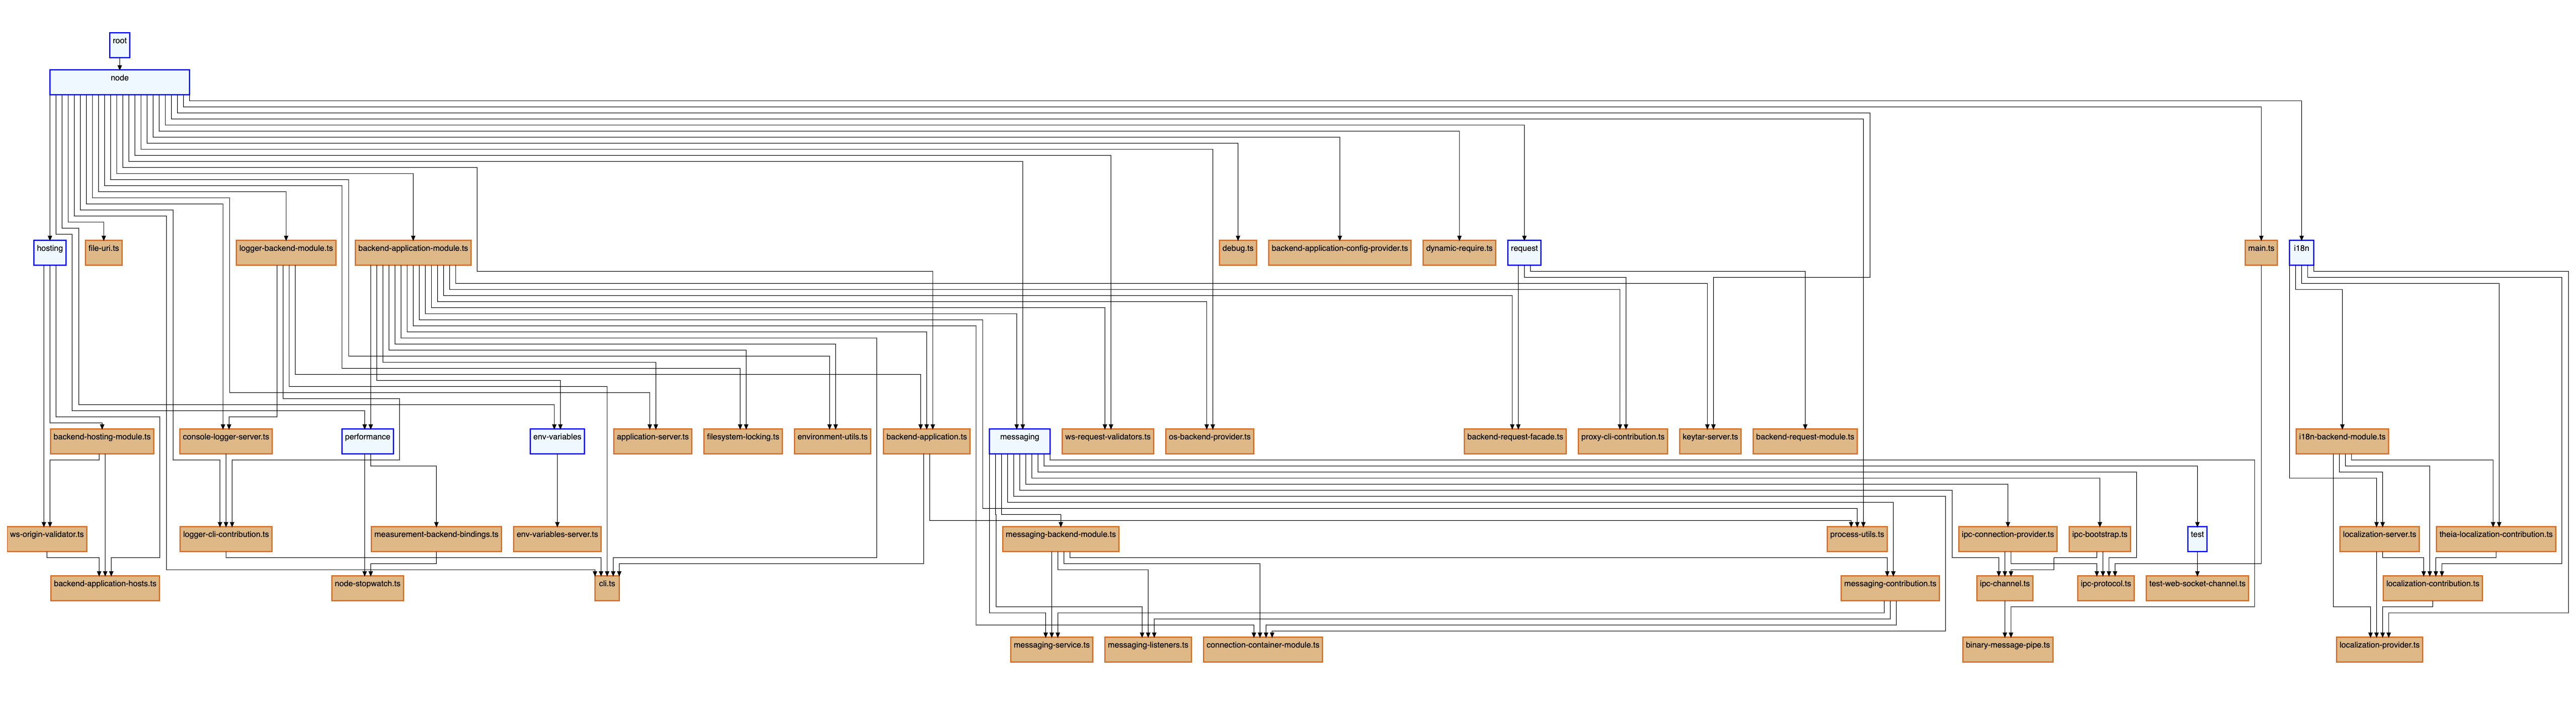Select os-backend-provider.ts node
Image resolution: width=2576 pixels, height=724 pixels.
pos(1209,441)
